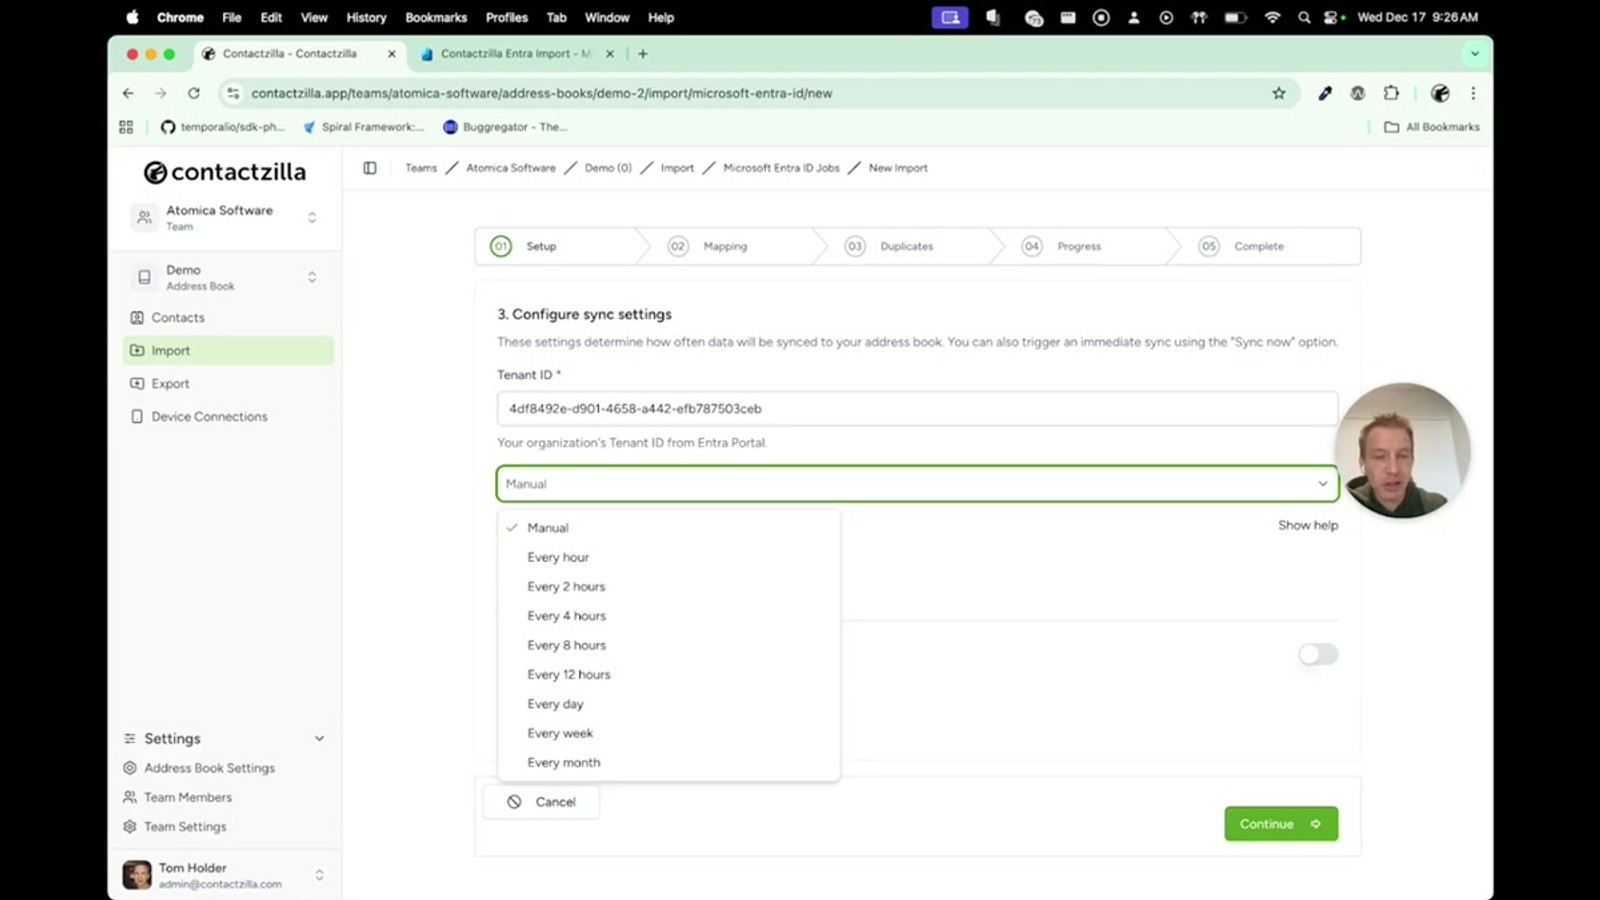Open macOS Spotlight search icon
Image resolution: width=1600 pixels, height=900 pixels.
[1304, 17]
